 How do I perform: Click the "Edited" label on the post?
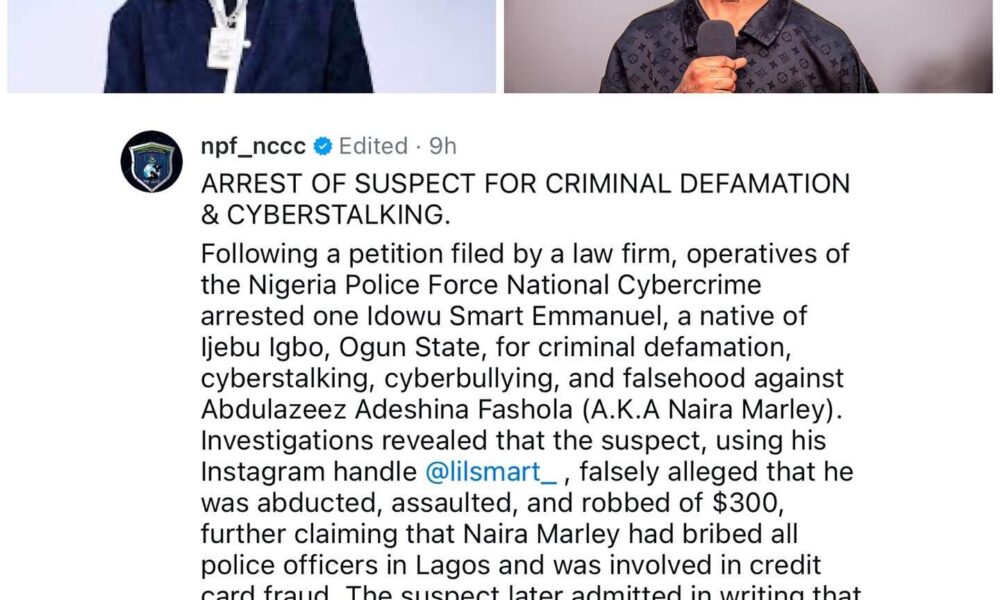pyautogui.click(x=373, y=147)
